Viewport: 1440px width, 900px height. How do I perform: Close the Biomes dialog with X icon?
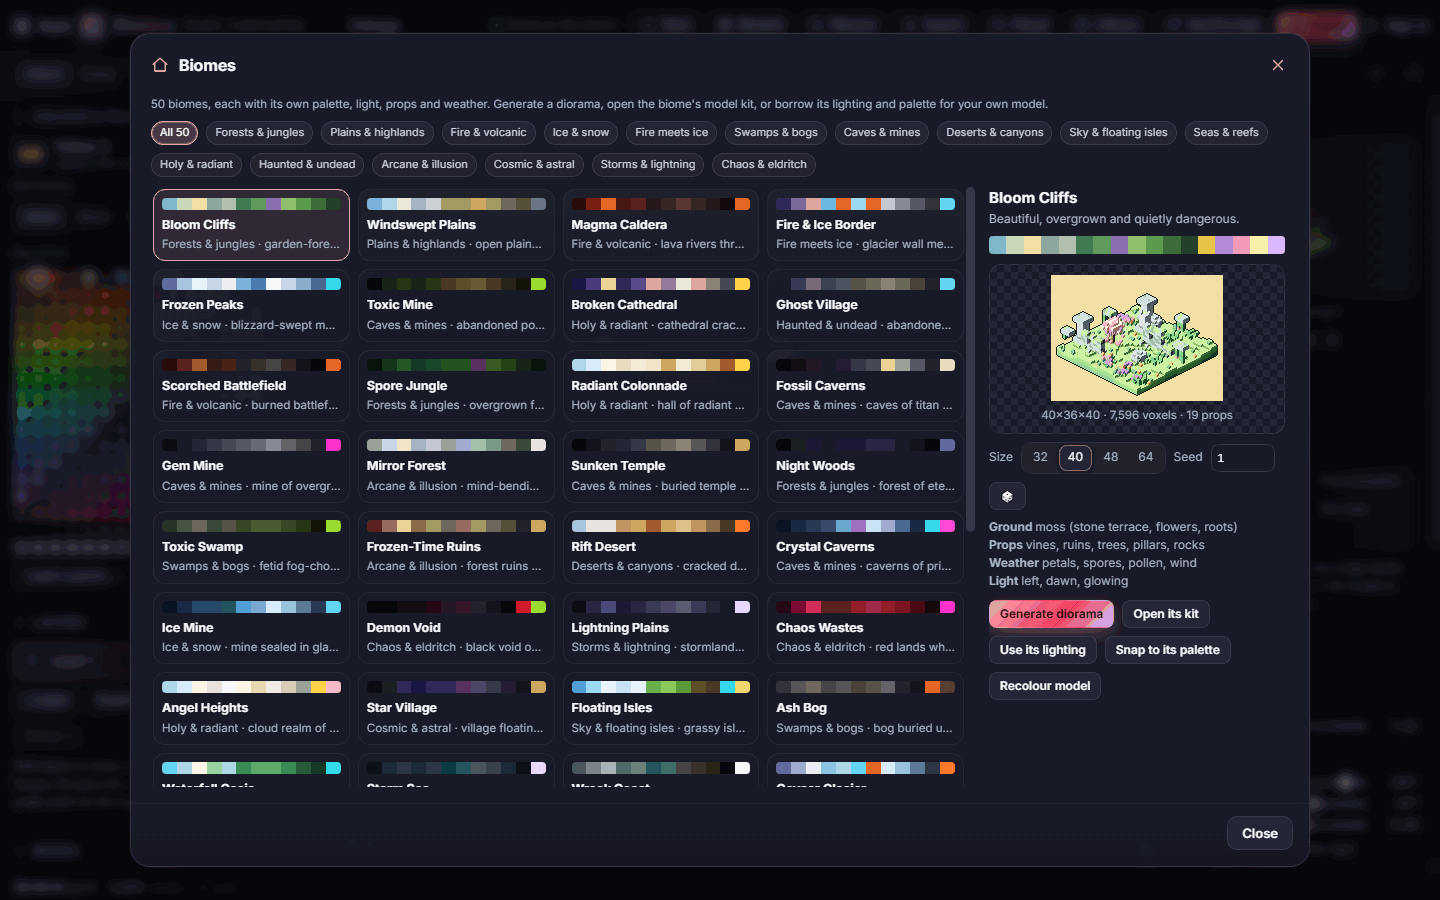(x=1277, y=65)
